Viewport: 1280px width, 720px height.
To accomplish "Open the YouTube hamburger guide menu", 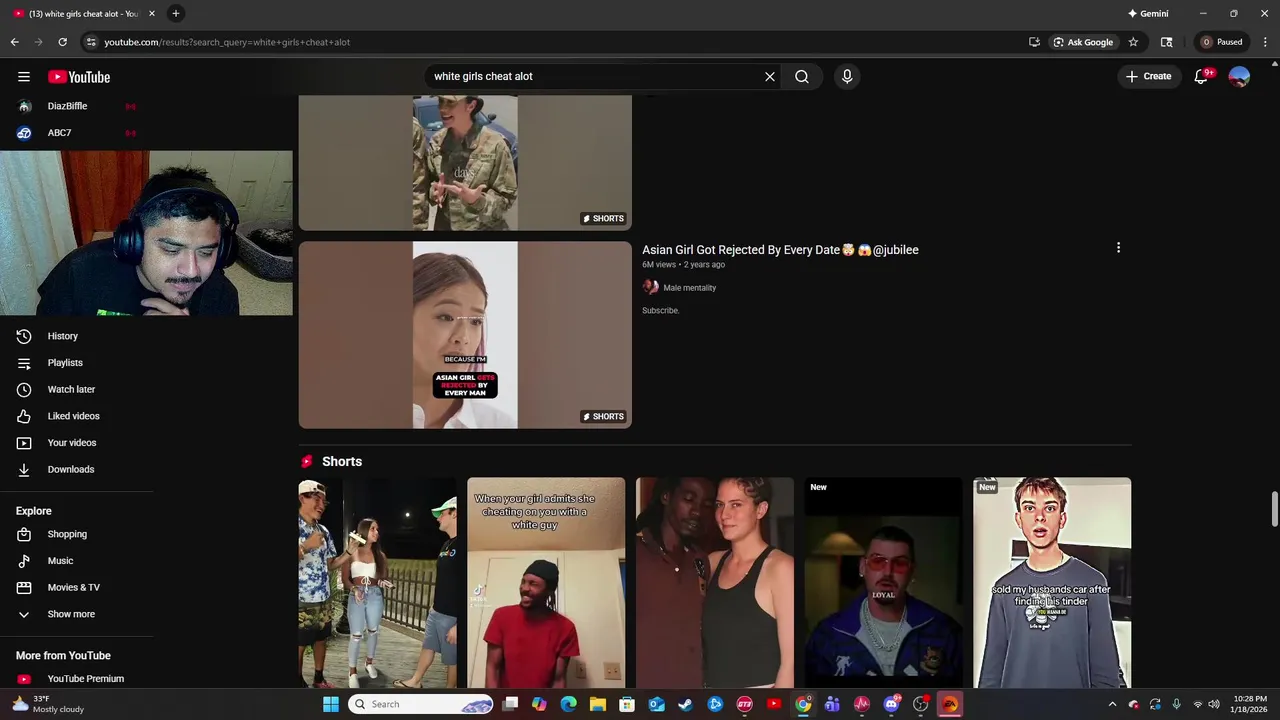I will pyautogui.click(x=24, y=77).
